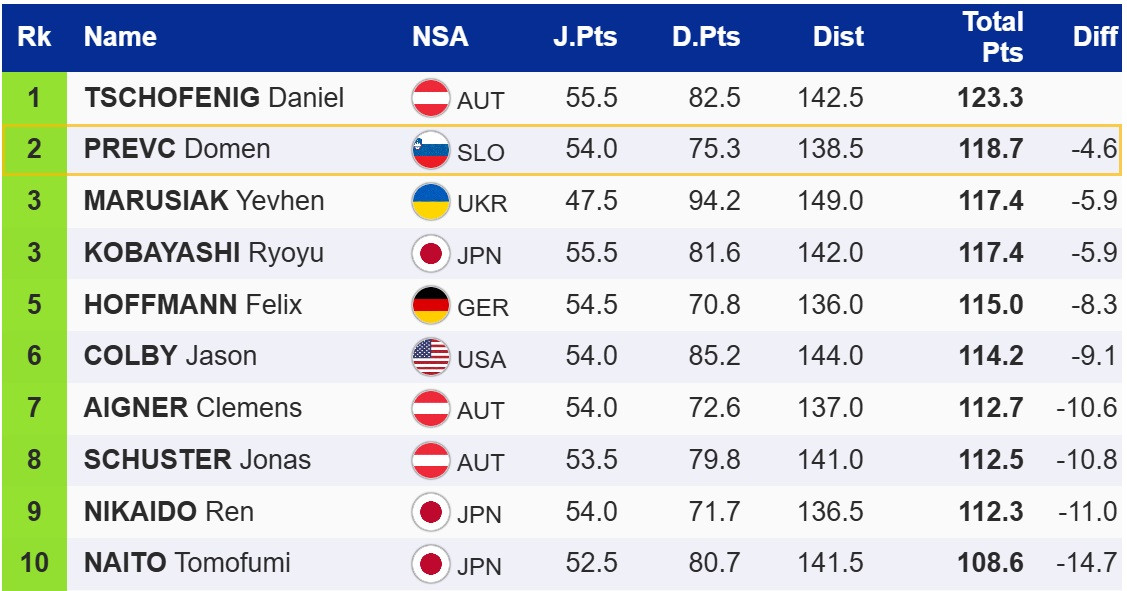Click the J.Pts column header
This screenshot has width=1127, height=591.
pos(585,37)
